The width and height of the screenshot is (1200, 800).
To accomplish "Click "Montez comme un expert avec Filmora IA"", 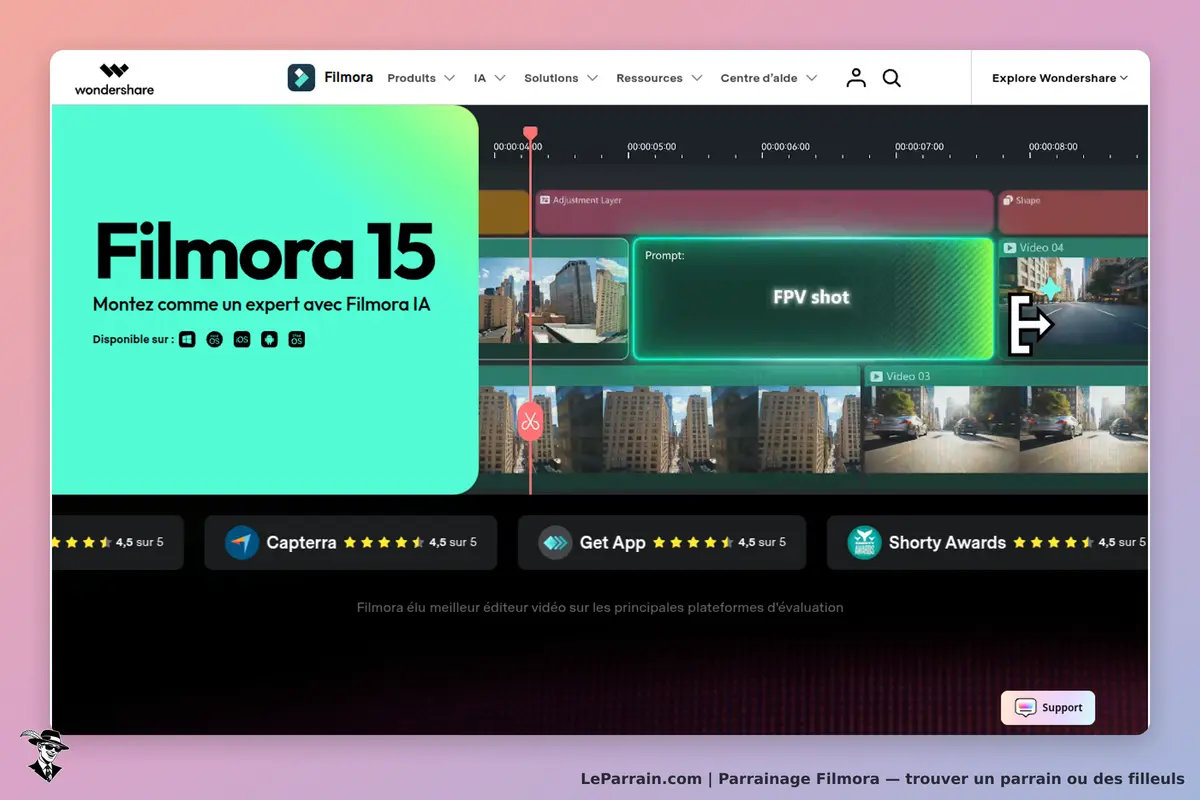I will click(262, 304).
